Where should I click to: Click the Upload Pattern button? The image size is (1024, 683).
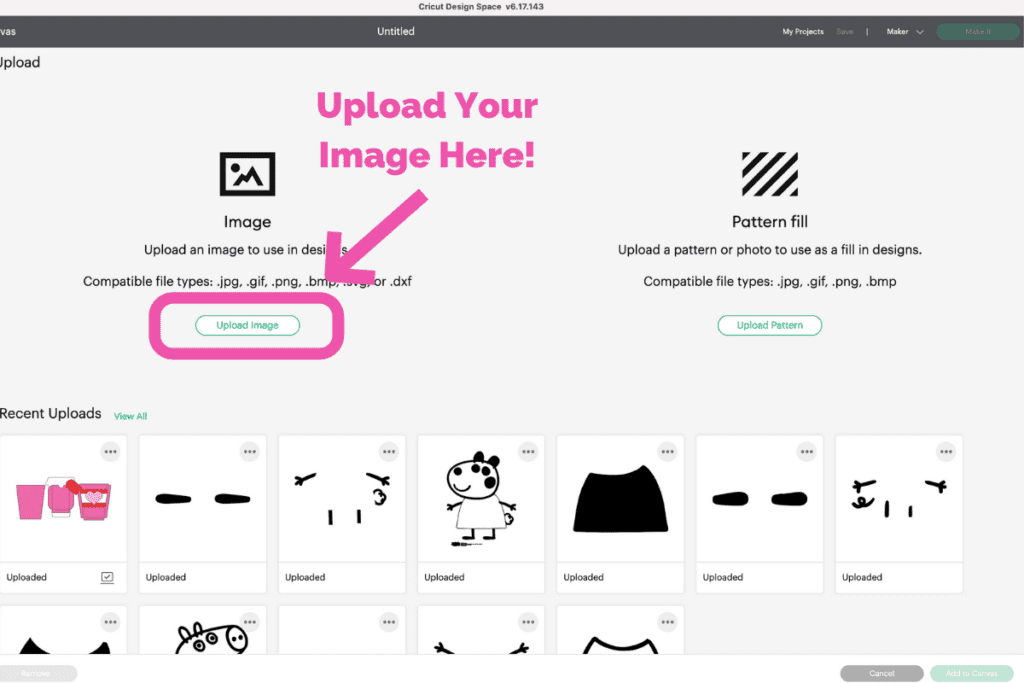pyautogui.click(x=769, y=325)
